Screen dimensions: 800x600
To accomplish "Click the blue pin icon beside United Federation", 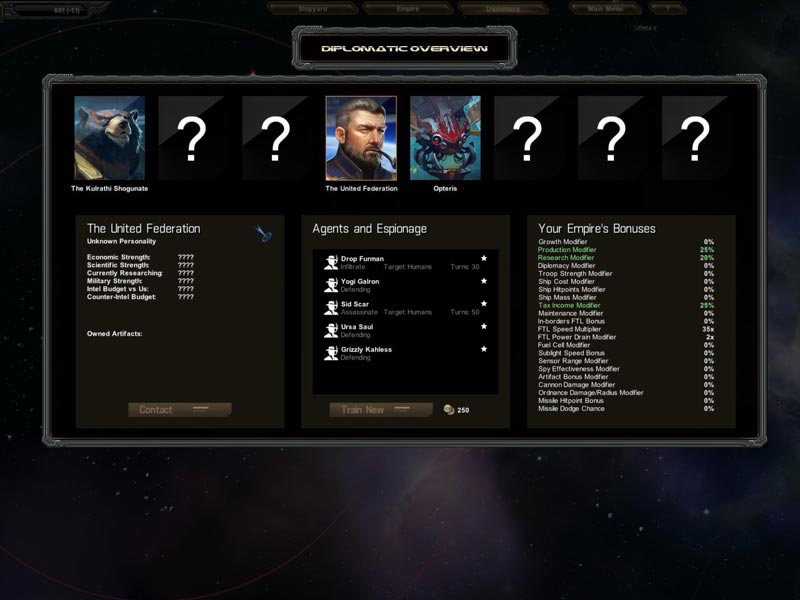I will 263,234.
